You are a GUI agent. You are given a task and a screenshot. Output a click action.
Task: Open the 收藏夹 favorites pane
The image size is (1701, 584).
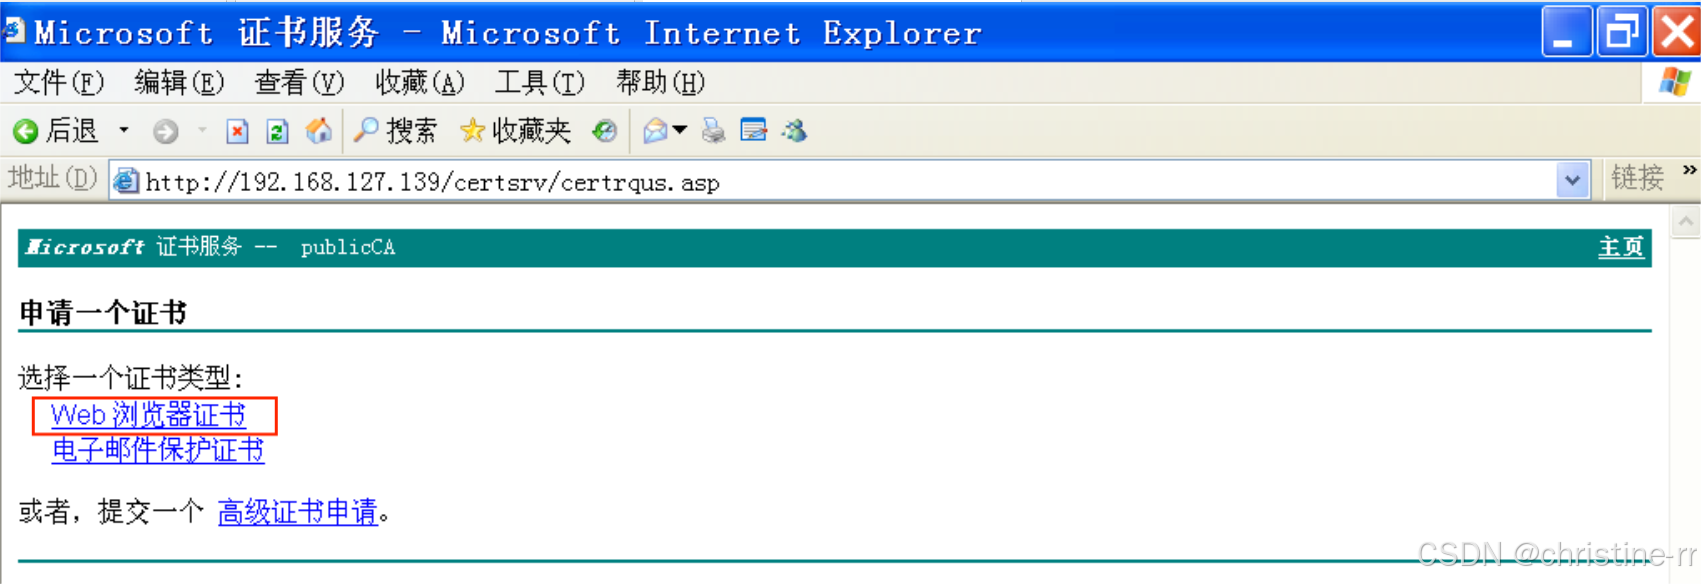[x=515, y=131]
